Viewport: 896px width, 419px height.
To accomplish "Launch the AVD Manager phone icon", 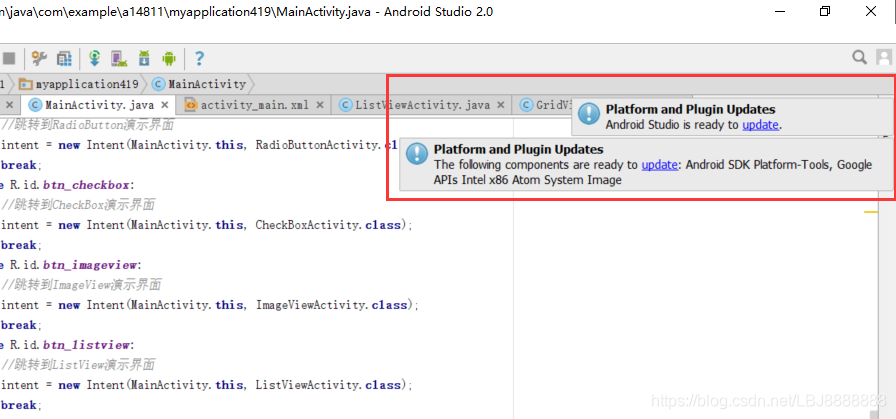I will click(x=119, y=58).
